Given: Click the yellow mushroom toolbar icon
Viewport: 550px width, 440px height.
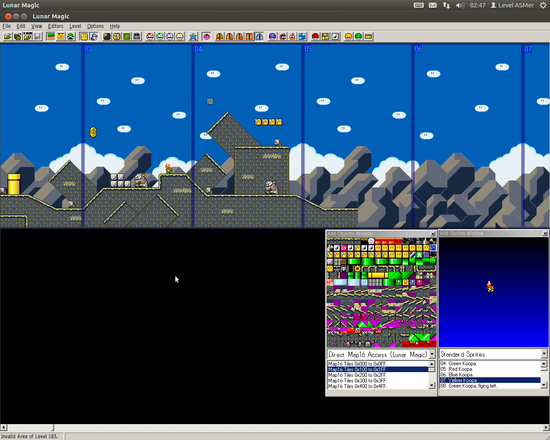Looking at the screenshot, I should click(180, 36).
